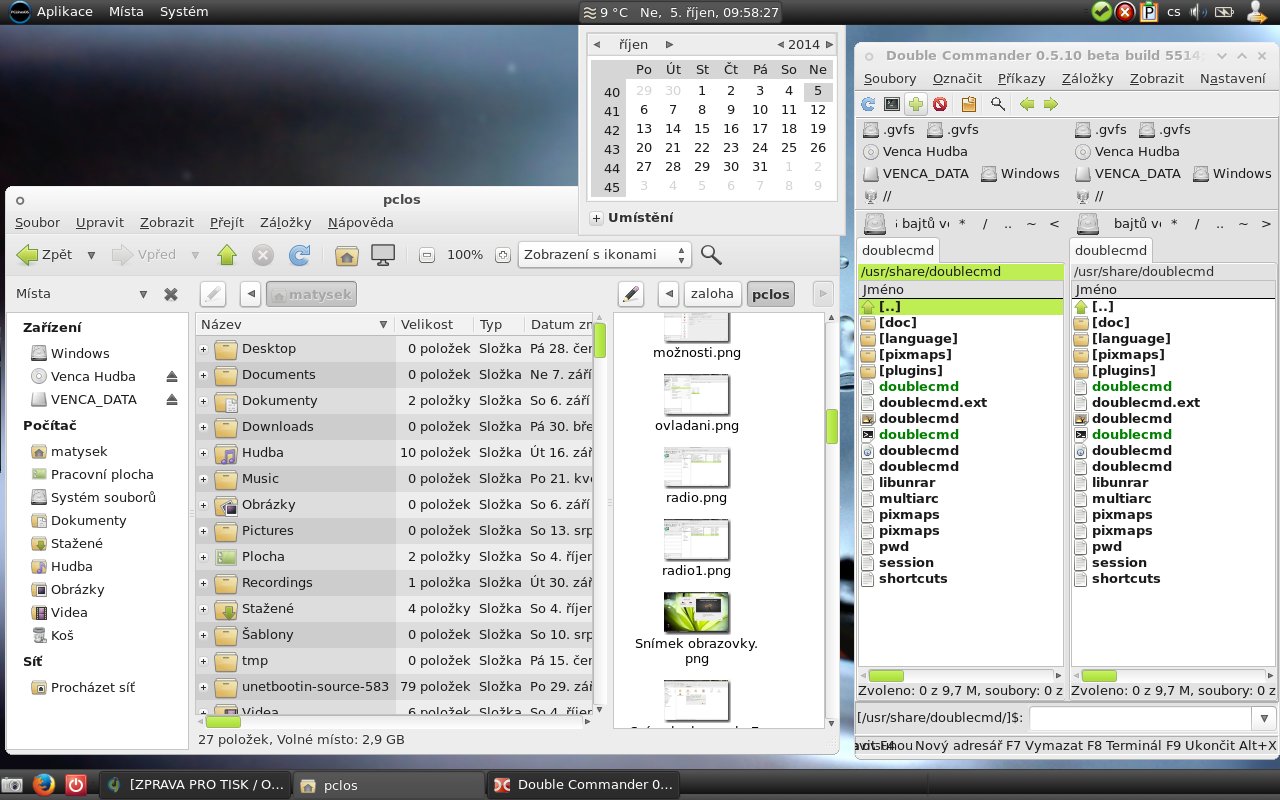Image resolution: width=1280 pixels, height=800 pixels.
Task: Click the edit-path pencil icon above right pane
Action: click(x=630, y=294)
